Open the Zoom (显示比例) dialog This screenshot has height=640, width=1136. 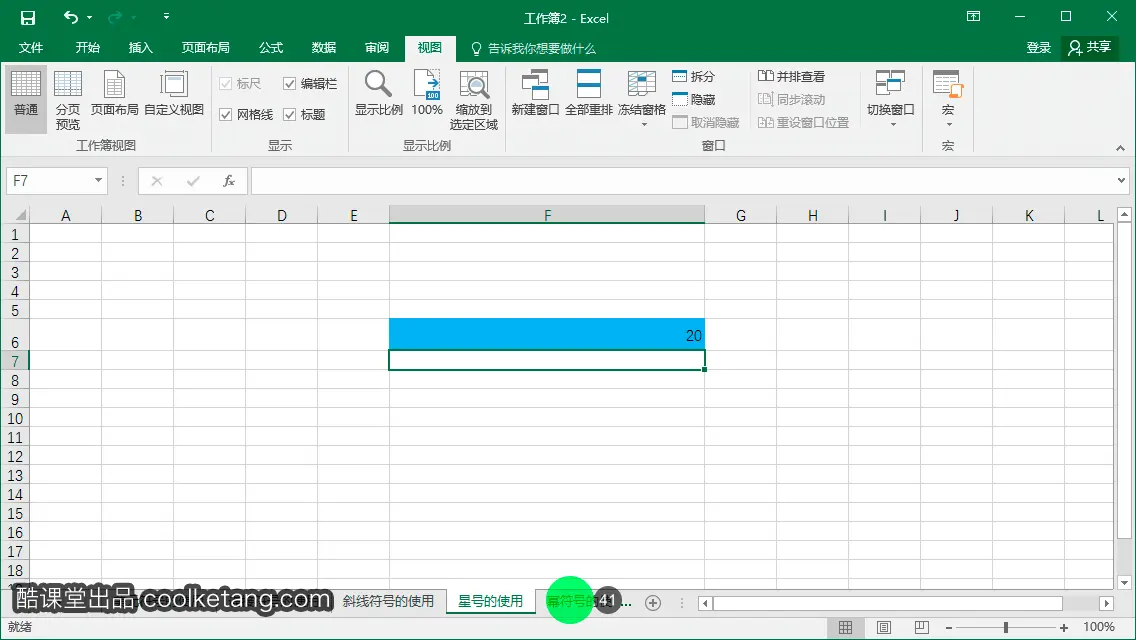[x=378, y=93]
